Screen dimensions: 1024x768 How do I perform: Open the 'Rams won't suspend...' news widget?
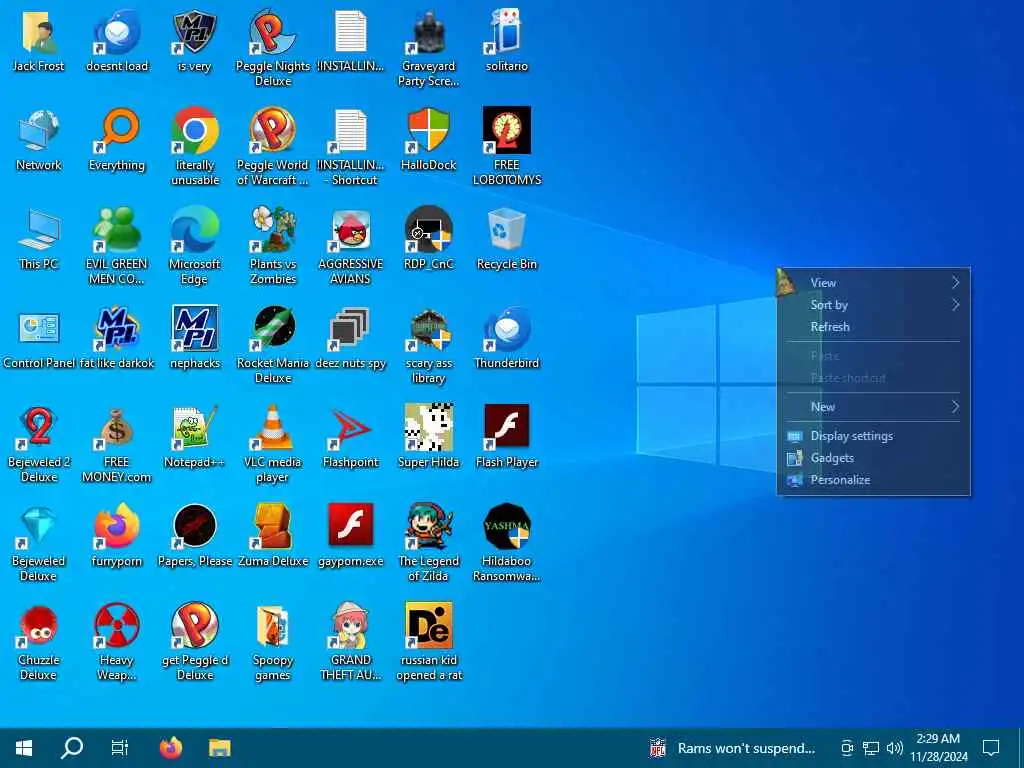[x=732, y=748]
